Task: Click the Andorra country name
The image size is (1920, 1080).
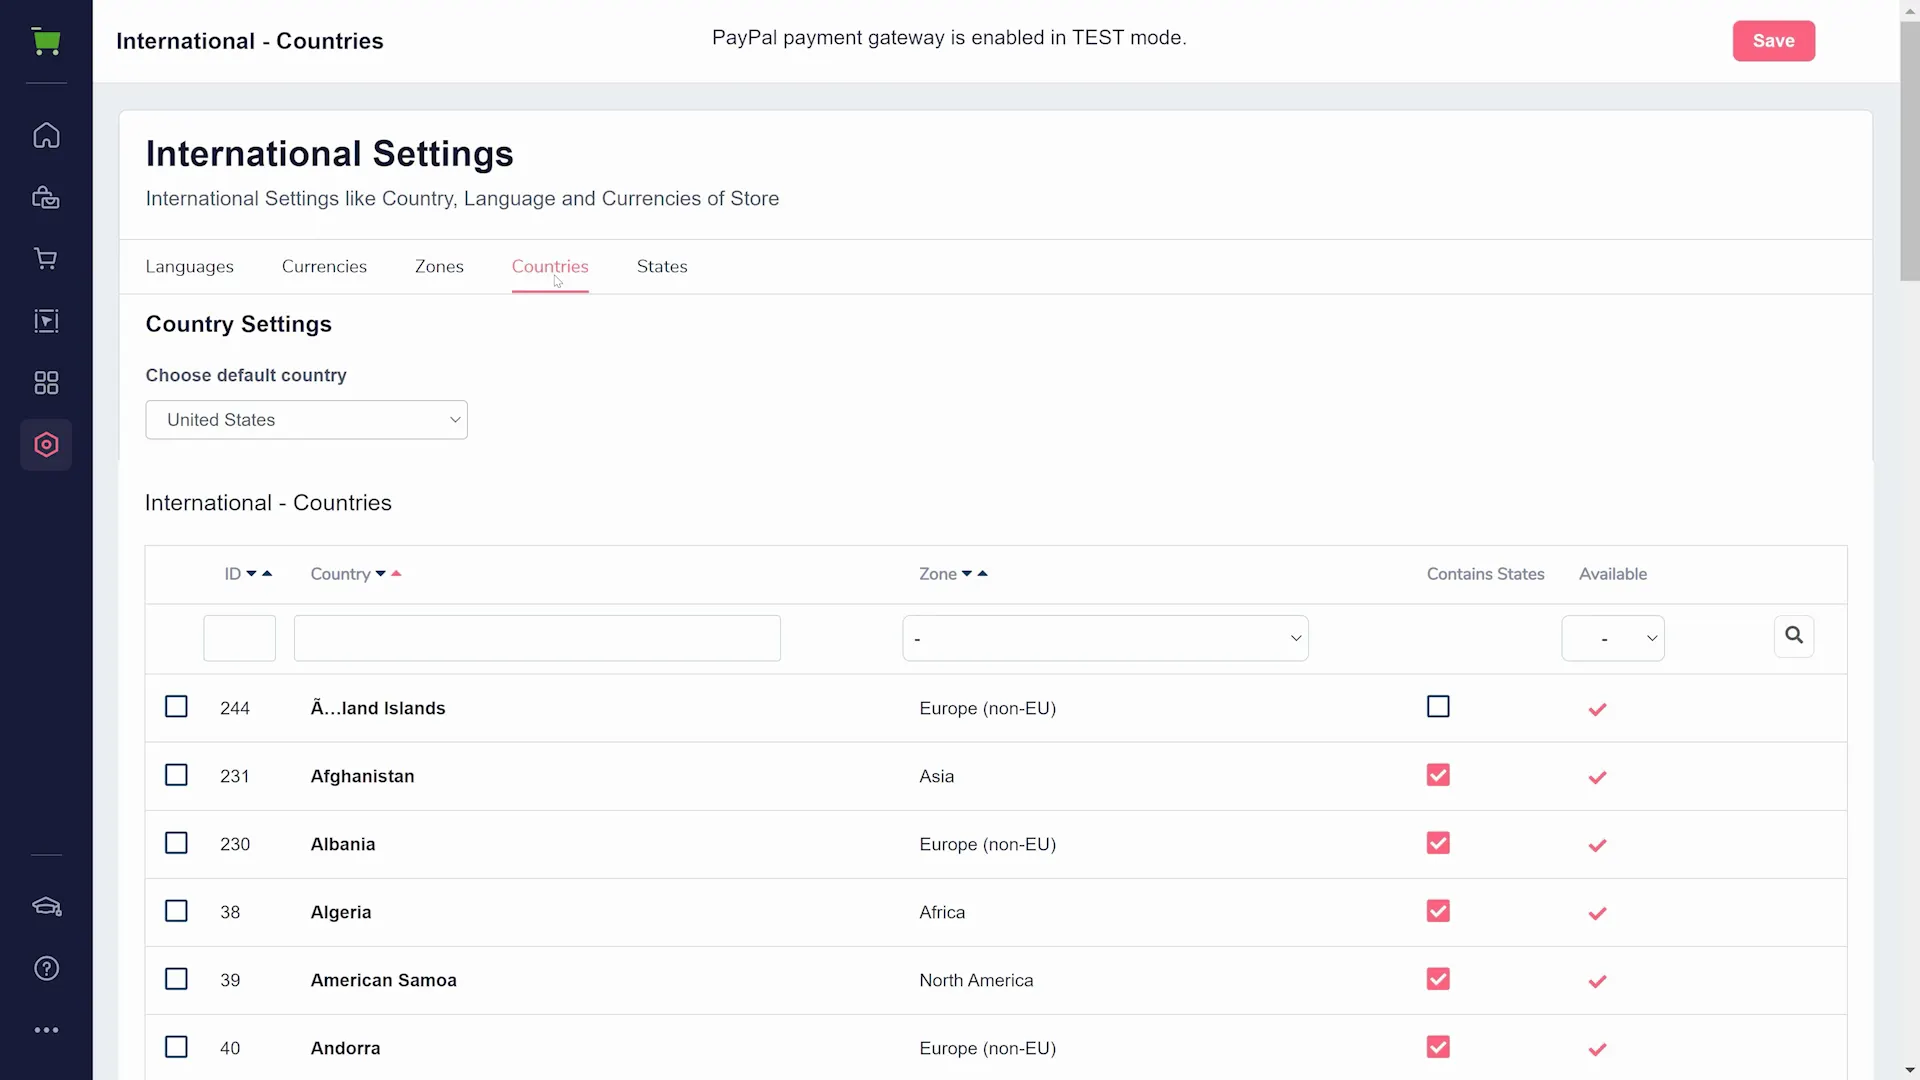Action: coord(346,1048)
